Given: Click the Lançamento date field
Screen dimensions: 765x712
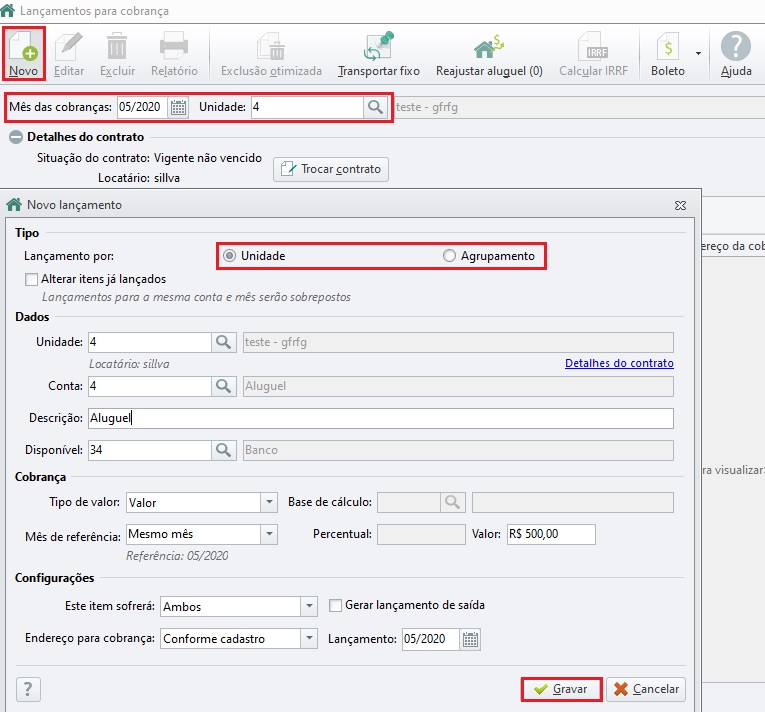Looking at the screenshot, I should click(431, 639).
